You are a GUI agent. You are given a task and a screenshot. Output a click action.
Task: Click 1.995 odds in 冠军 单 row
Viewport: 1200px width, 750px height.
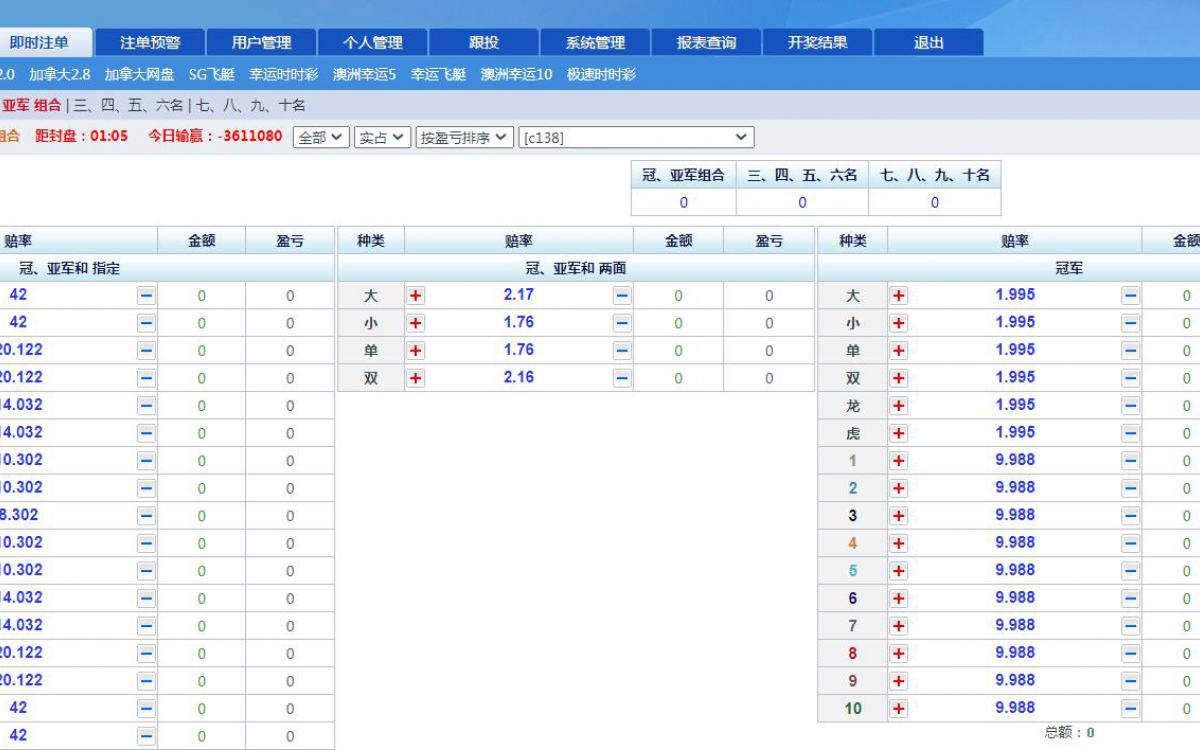(1015, 350)
